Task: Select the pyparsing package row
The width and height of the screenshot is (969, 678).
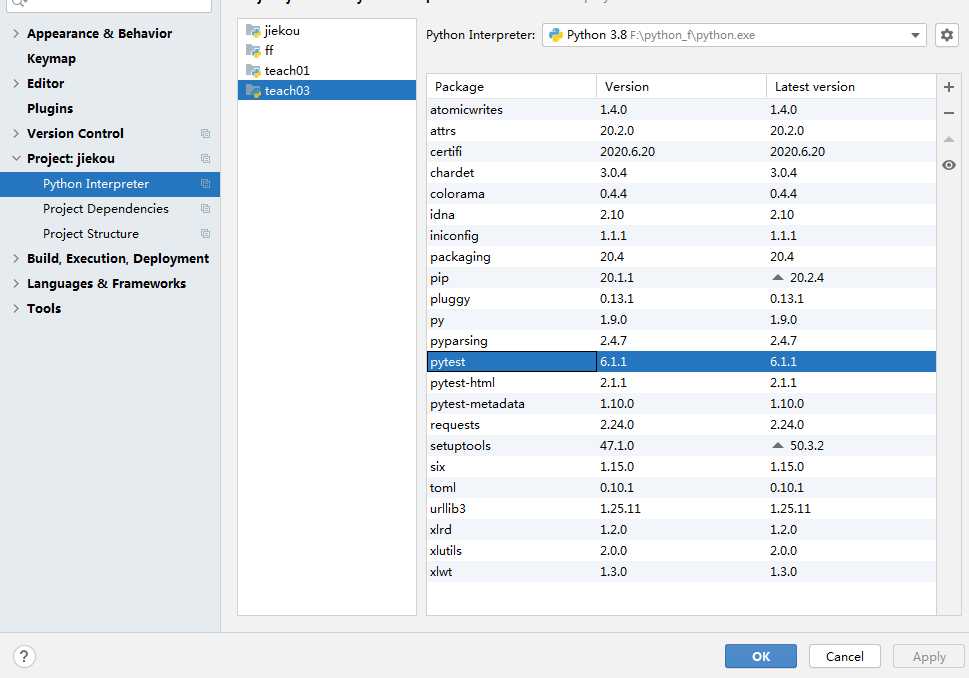Action: tap(681, 341)
